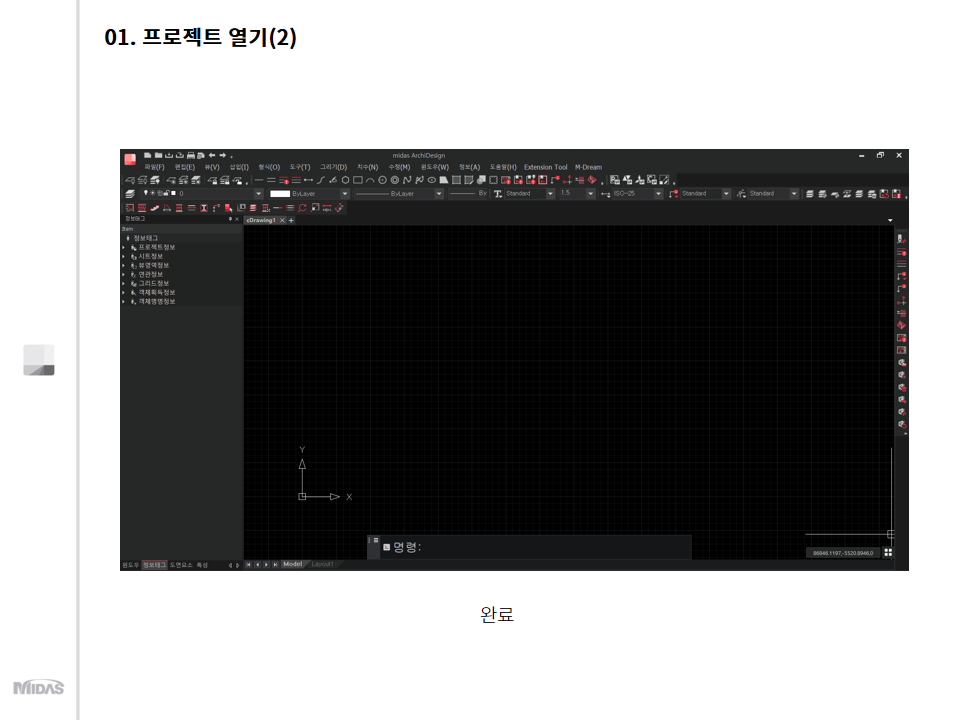Click the document tab list arrow at far right
Screen dimensions: 960x720
(890, 220)
